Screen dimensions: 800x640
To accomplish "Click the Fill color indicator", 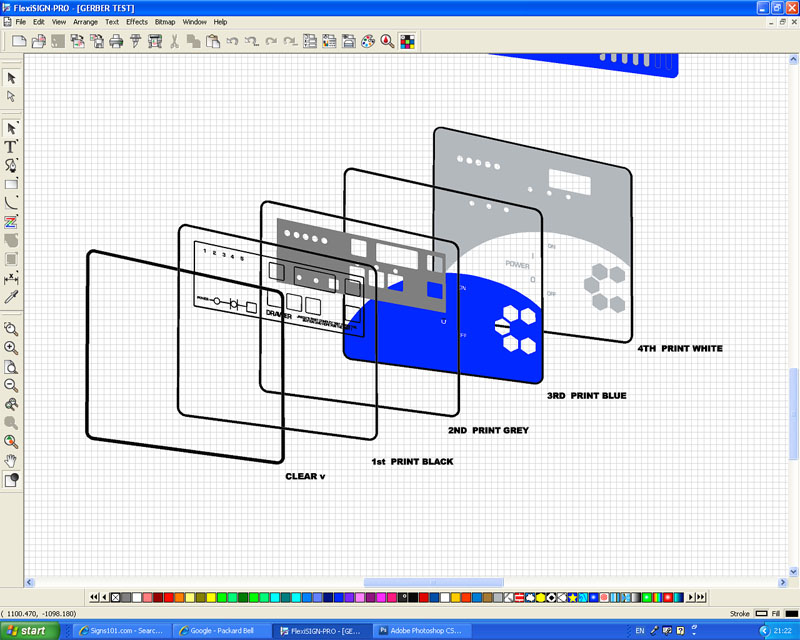I will pos(792,613).
